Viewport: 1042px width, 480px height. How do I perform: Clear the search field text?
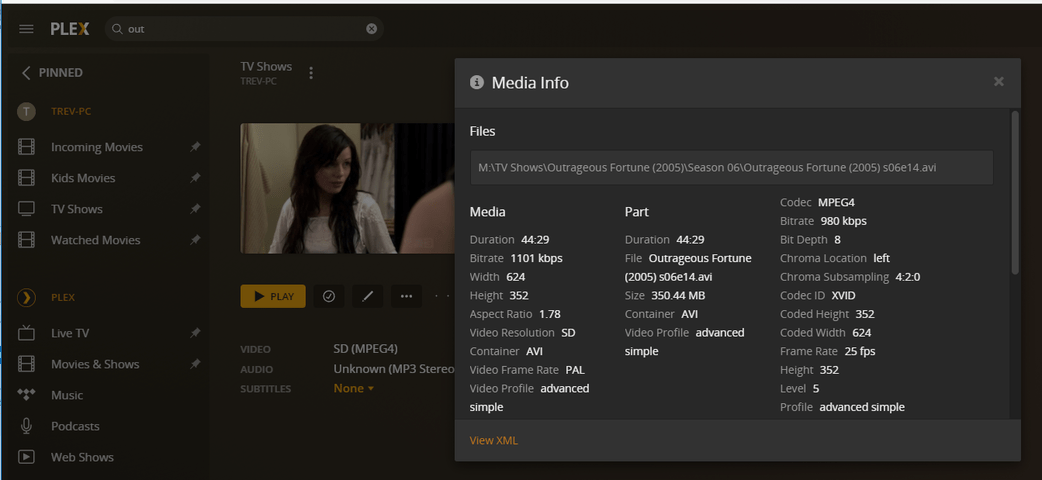(371, 29)
